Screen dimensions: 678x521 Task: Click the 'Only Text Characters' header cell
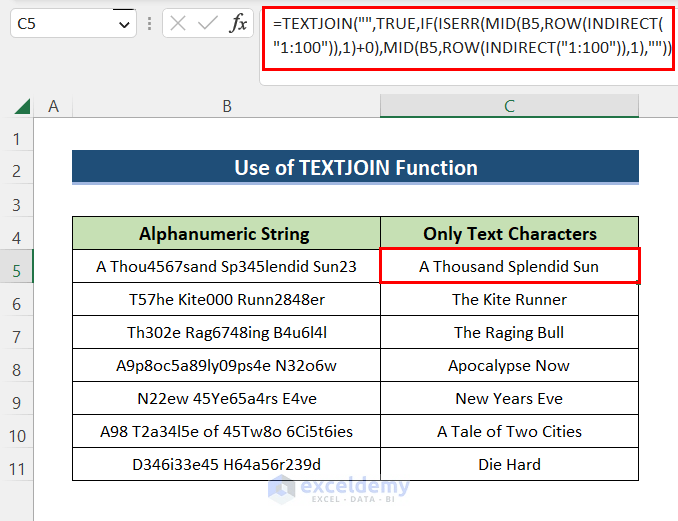coord(509,233)
